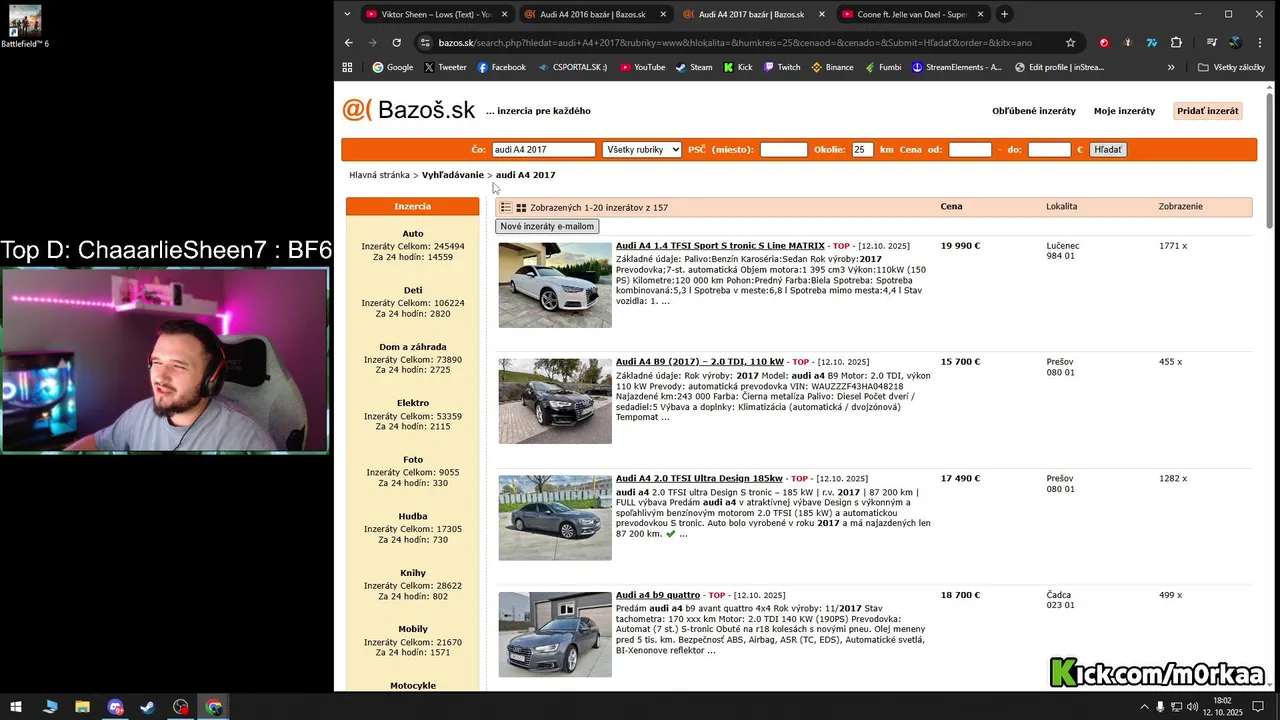Open the Všetky záložky bookmarks folder
The image size is (1280, 720).
(1231, 67)
